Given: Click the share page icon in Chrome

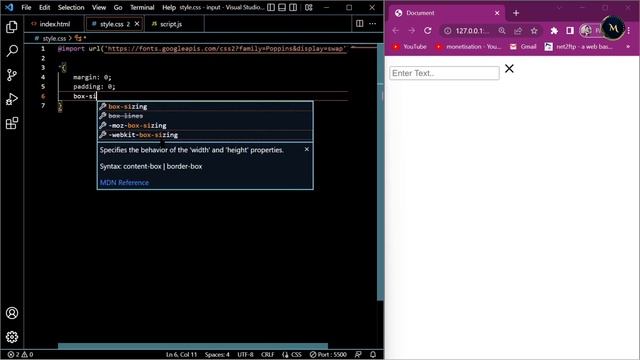Looking at the screenshot, I should pyautogui.click(x=518, y=31).
